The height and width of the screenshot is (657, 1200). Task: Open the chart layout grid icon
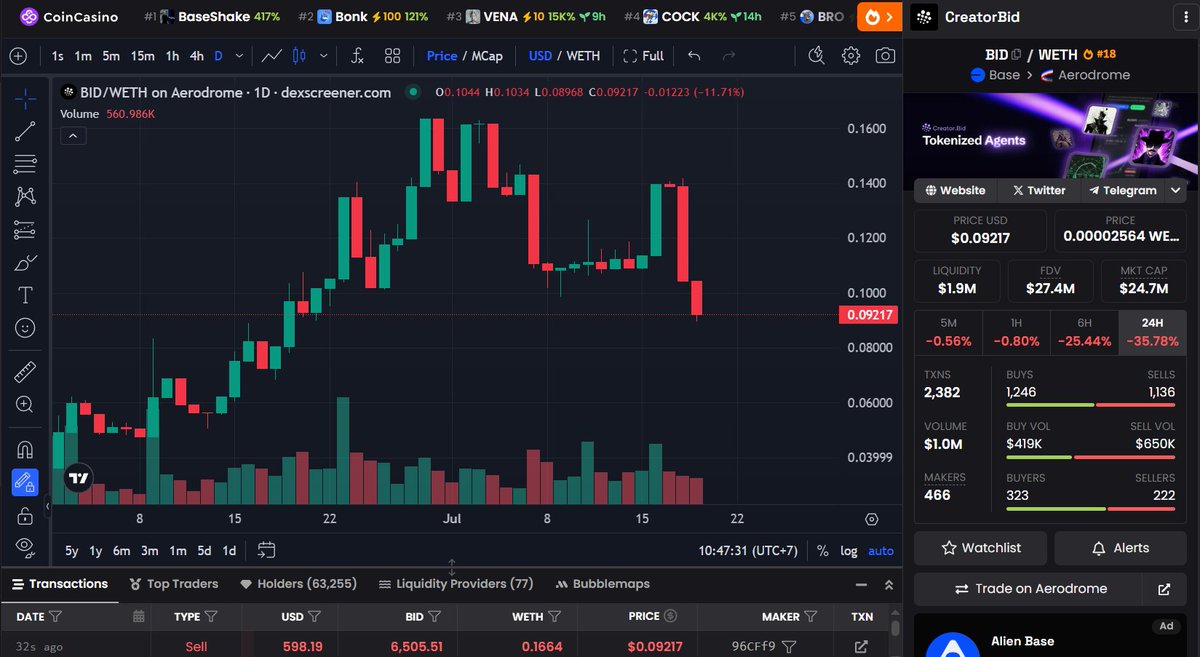tap(392, 56)
